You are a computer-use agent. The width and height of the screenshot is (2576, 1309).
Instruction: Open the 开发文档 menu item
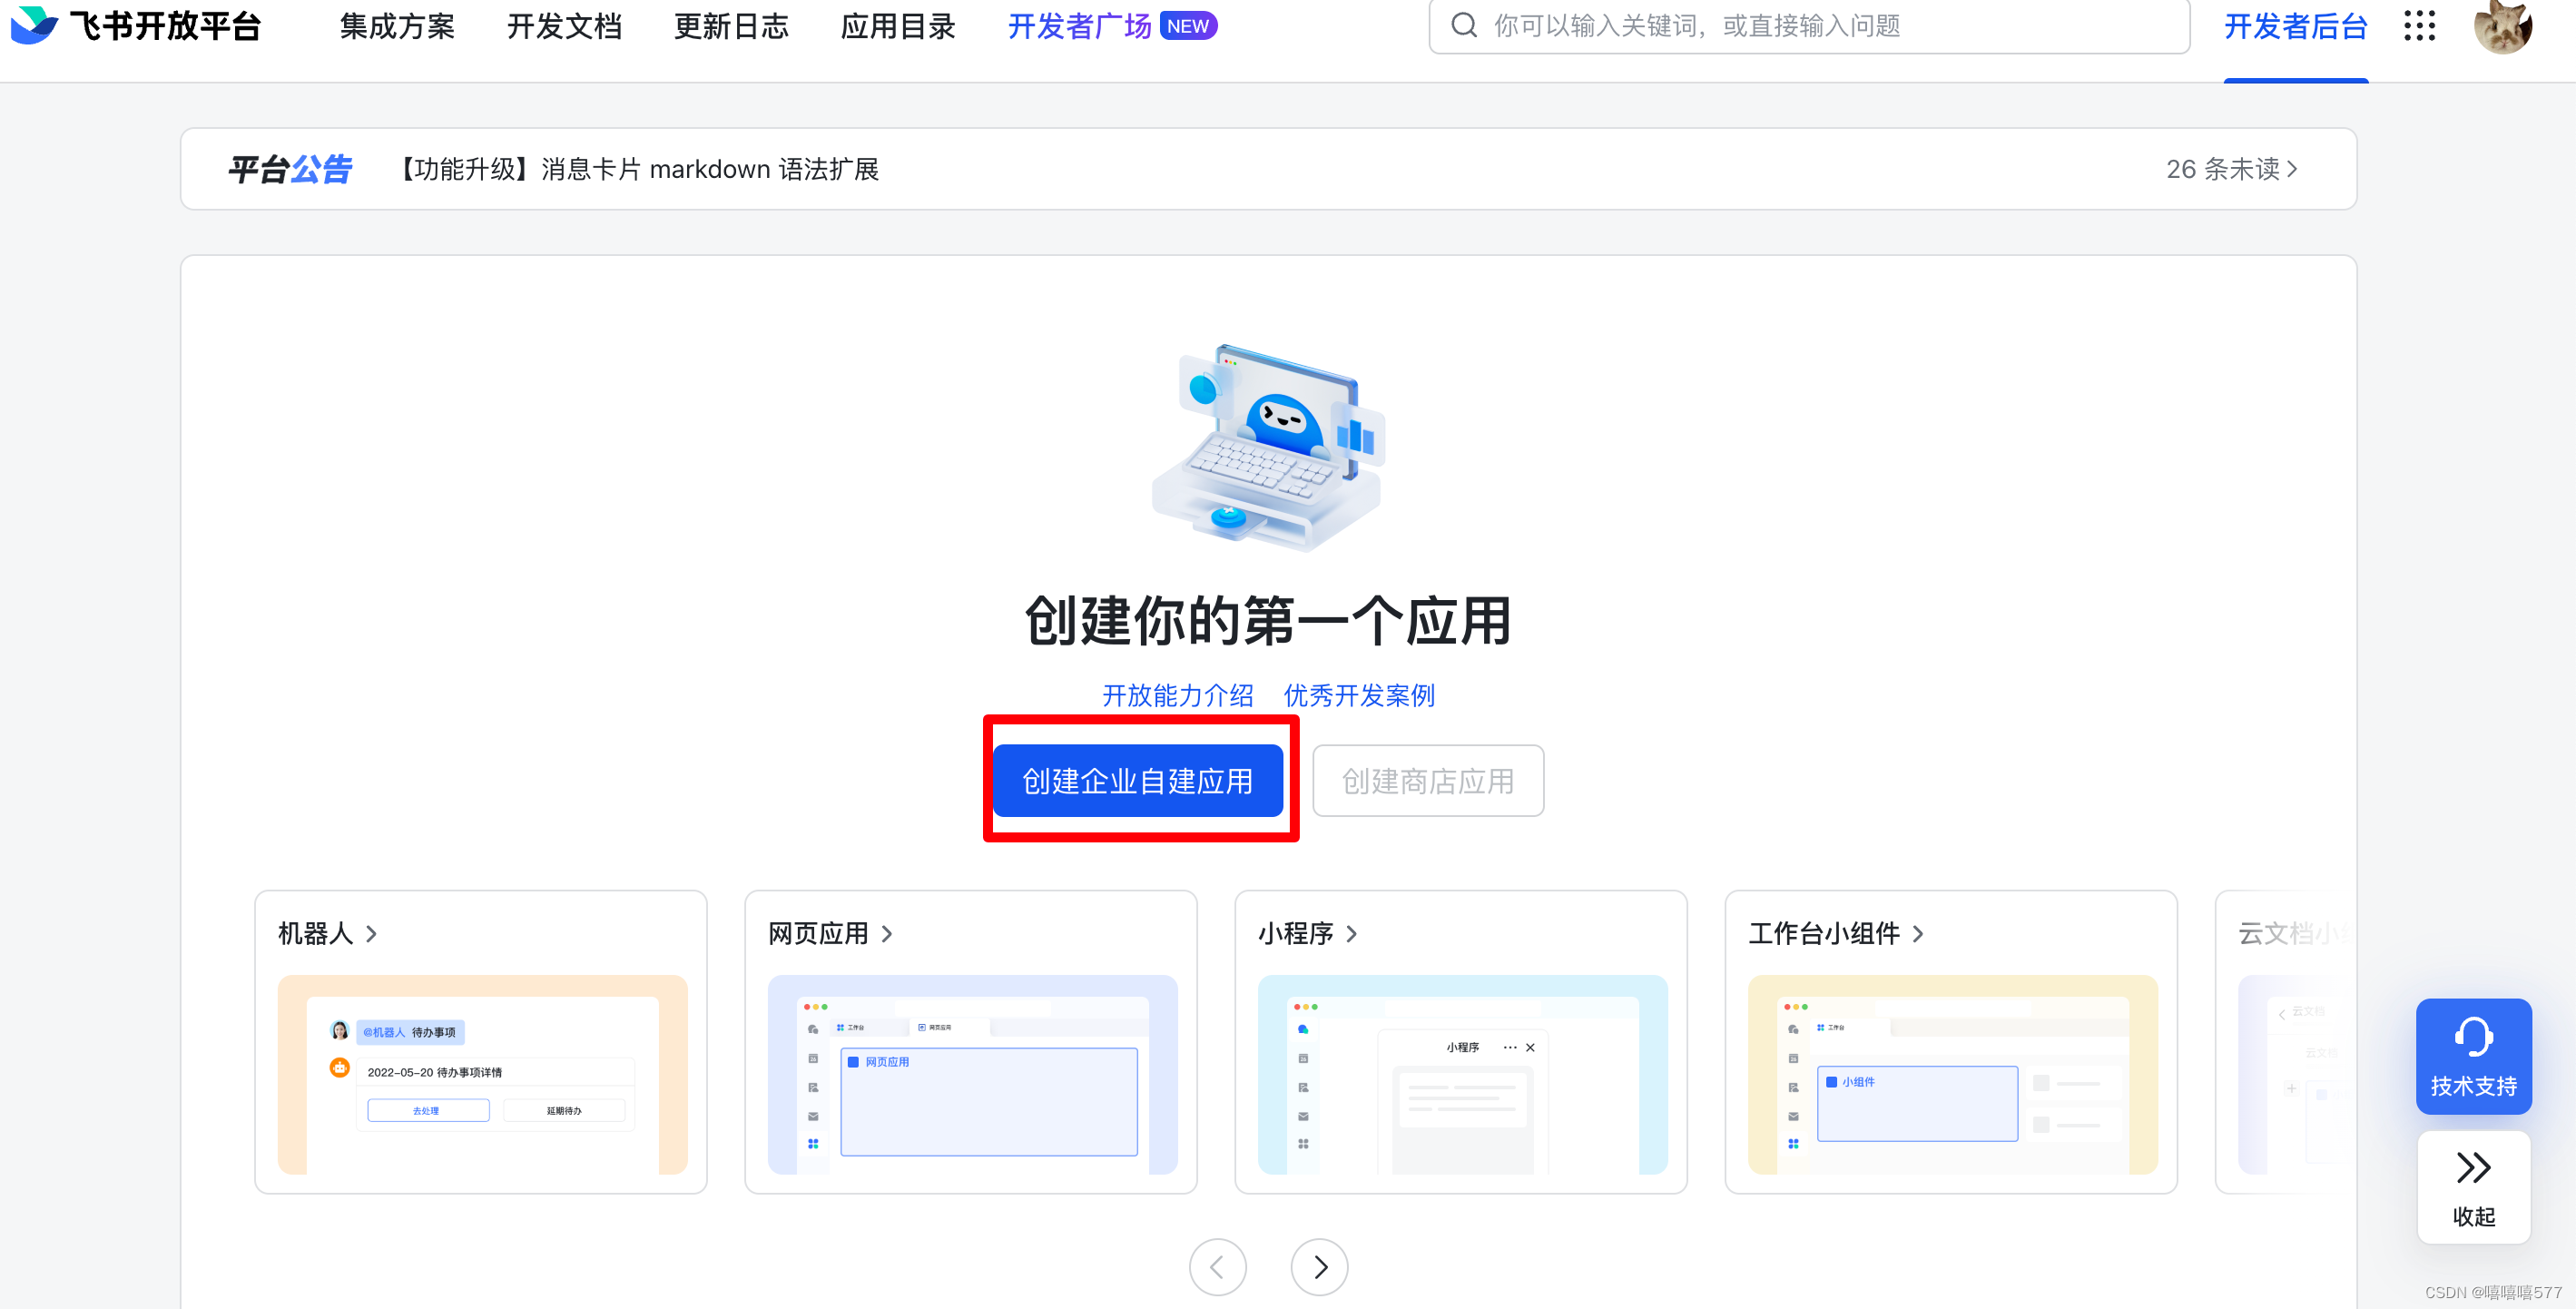(564, 26)
